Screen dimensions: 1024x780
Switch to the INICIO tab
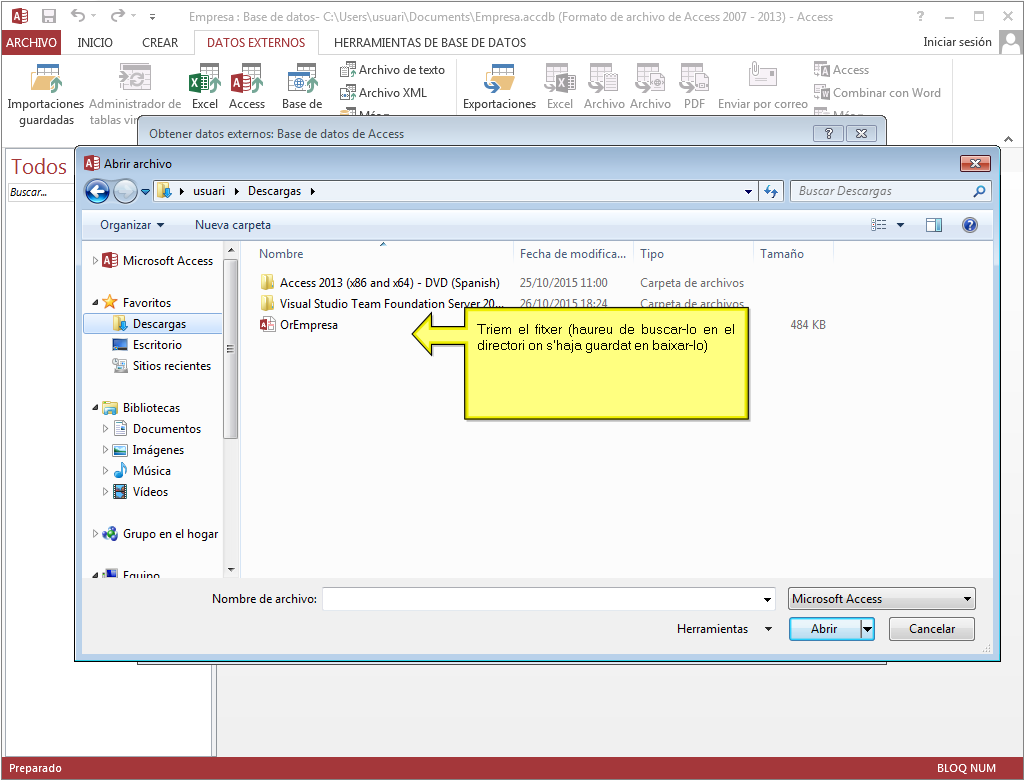click(95, 42)
